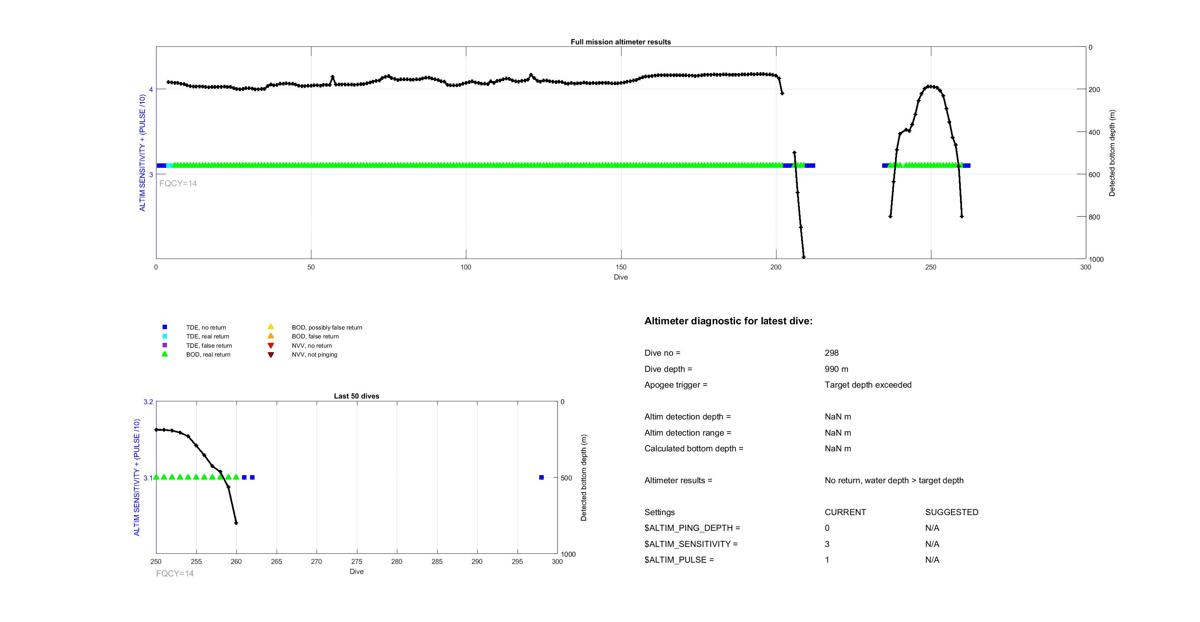Click the 'Dive' x-axis label of Last 50 dives

pos(356,571)
